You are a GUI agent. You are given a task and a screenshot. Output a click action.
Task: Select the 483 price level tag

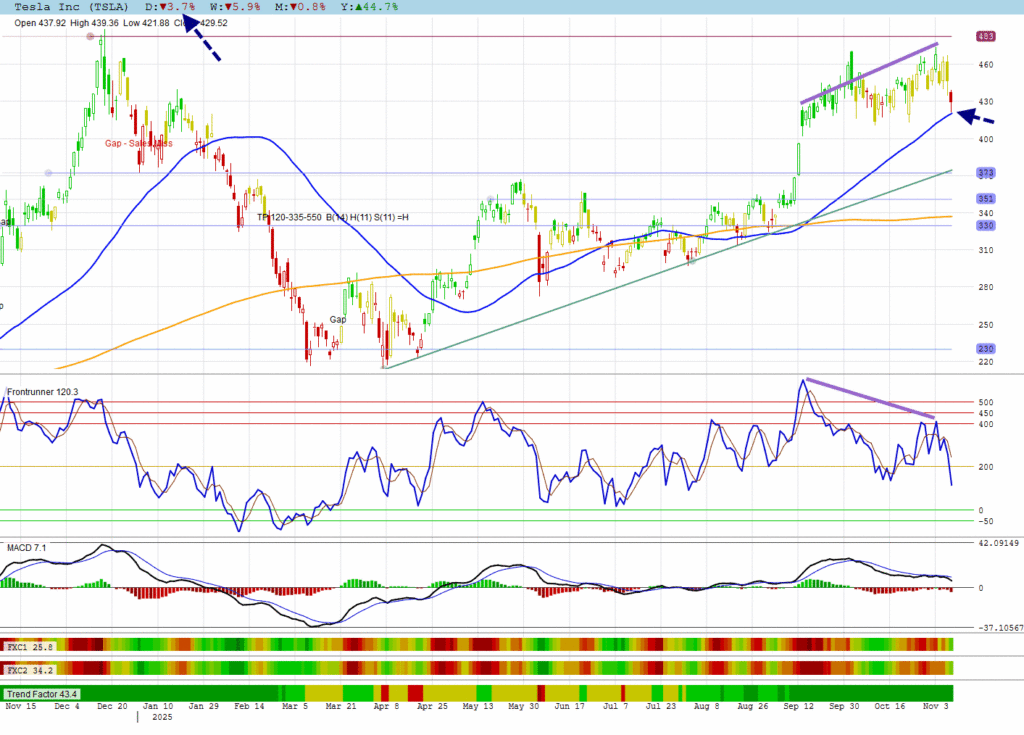[x=985, y=36]
